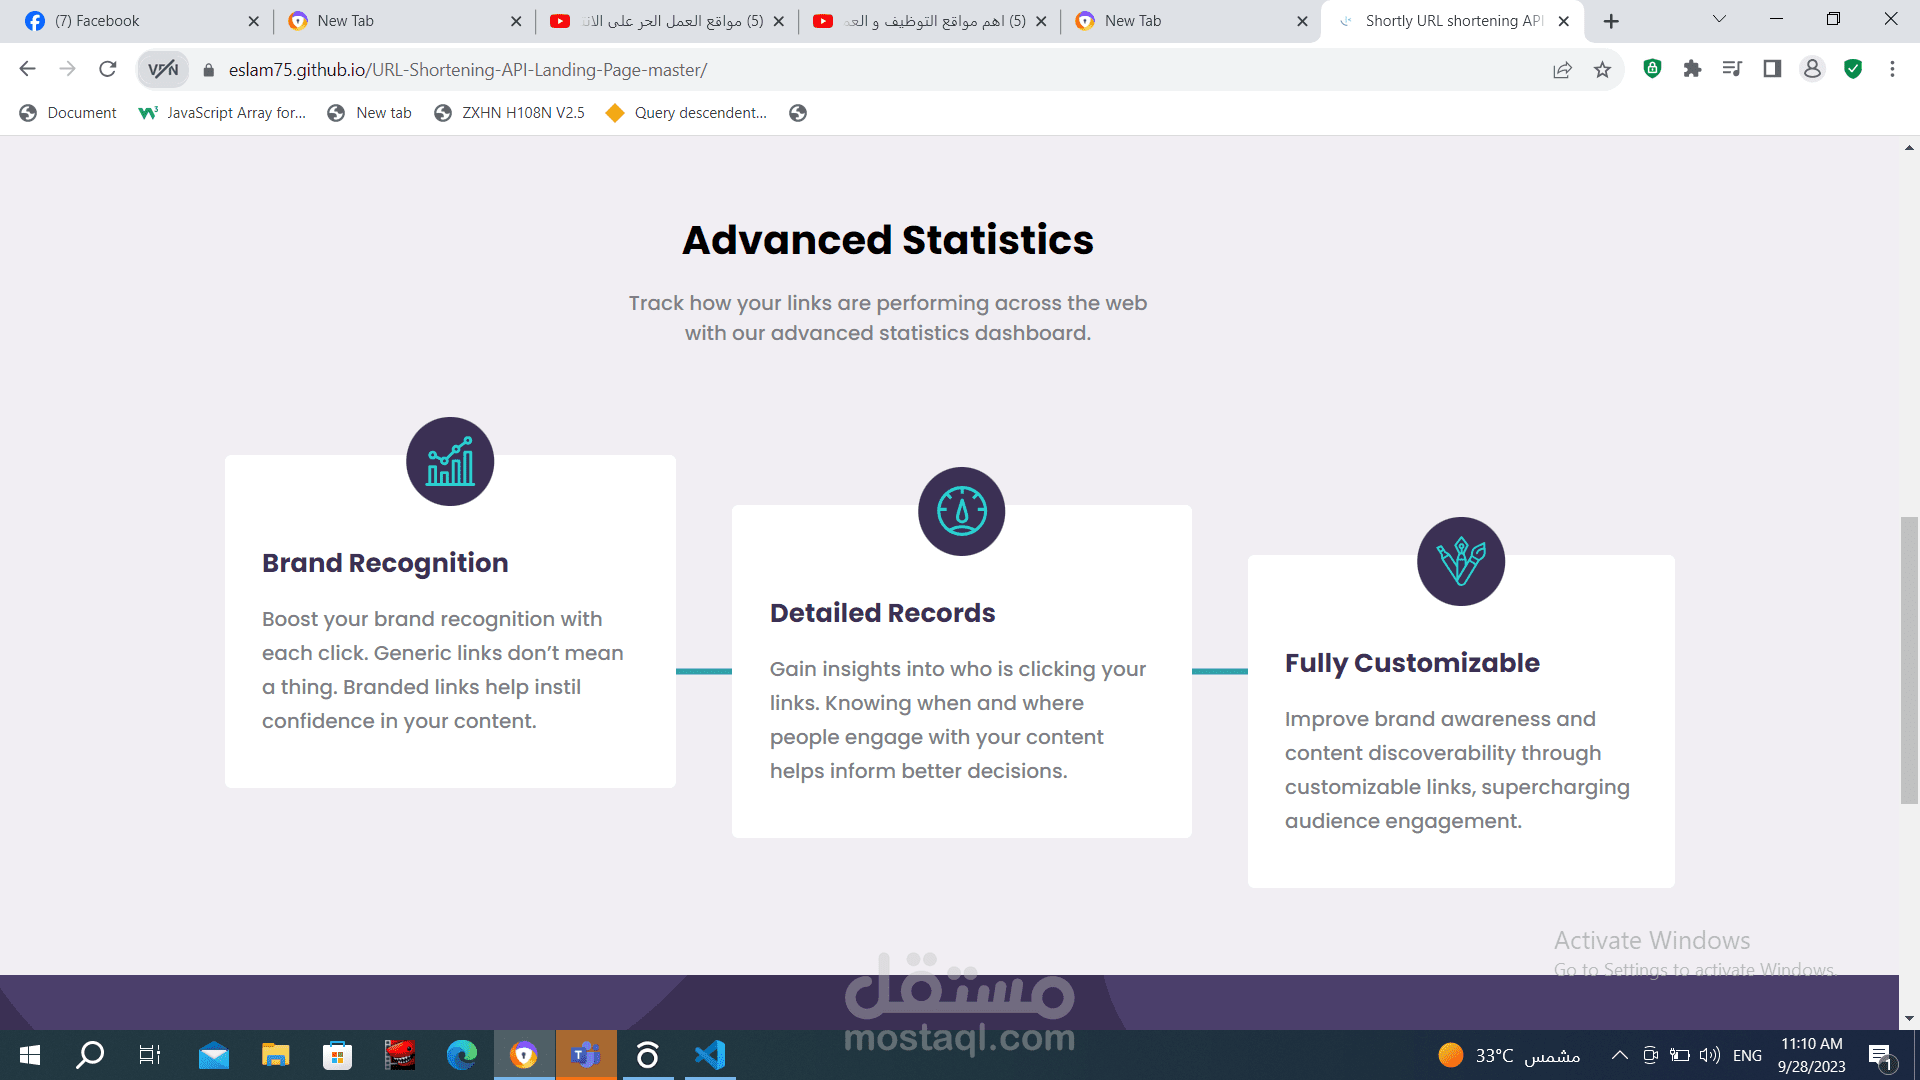Open the browser side panel

tap(1772, 69)
